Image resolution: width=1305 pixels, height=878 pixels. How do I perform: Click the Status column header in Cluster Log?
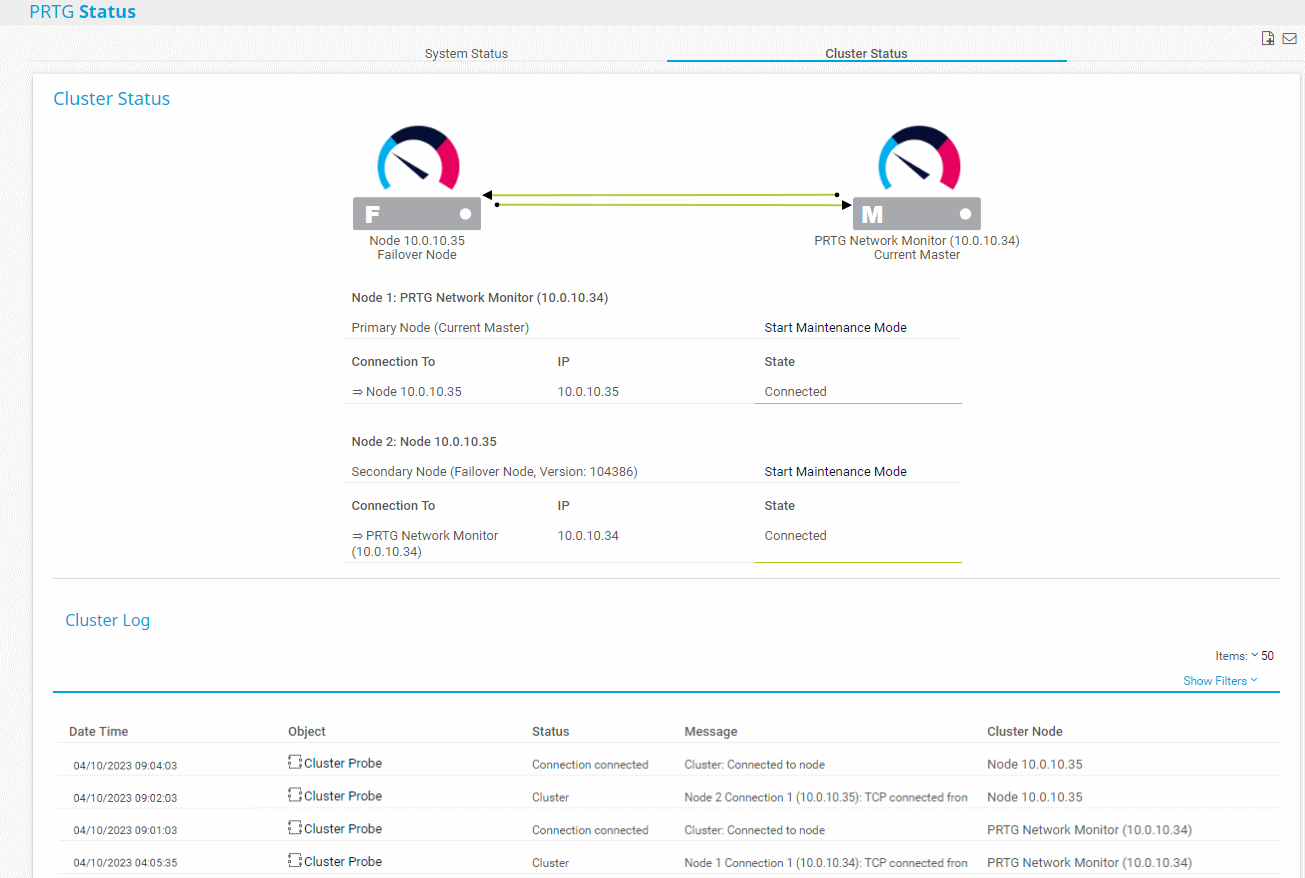(550, 732)
